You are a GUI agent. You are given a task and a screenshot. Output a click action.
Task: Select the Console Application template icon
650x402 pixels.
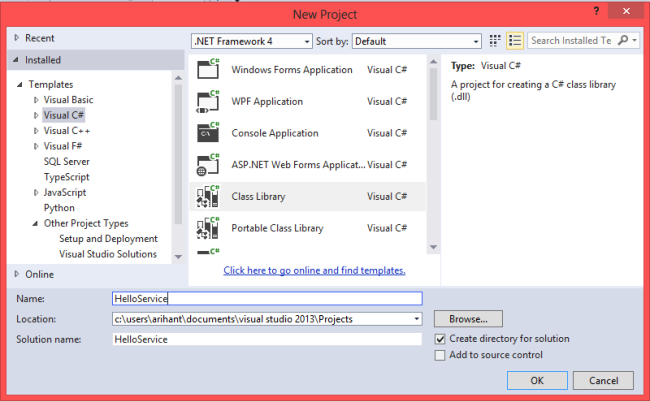click(x=208, y=133)
